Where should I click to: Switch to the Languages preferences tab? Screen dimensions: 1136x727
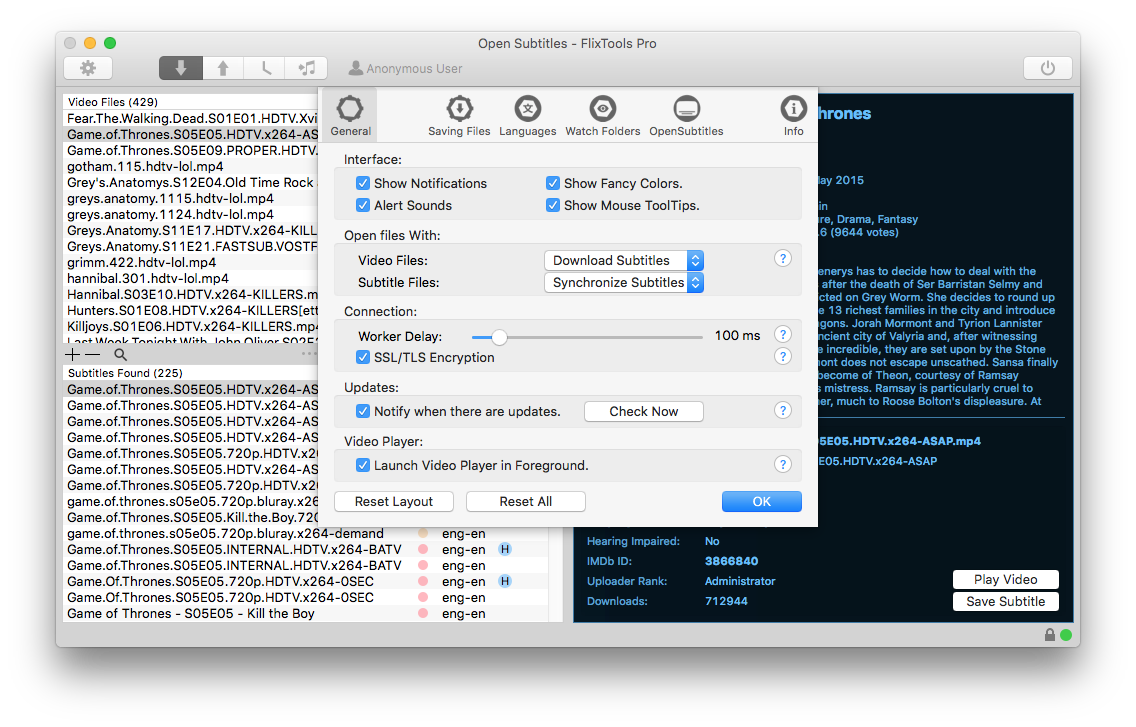527,116
